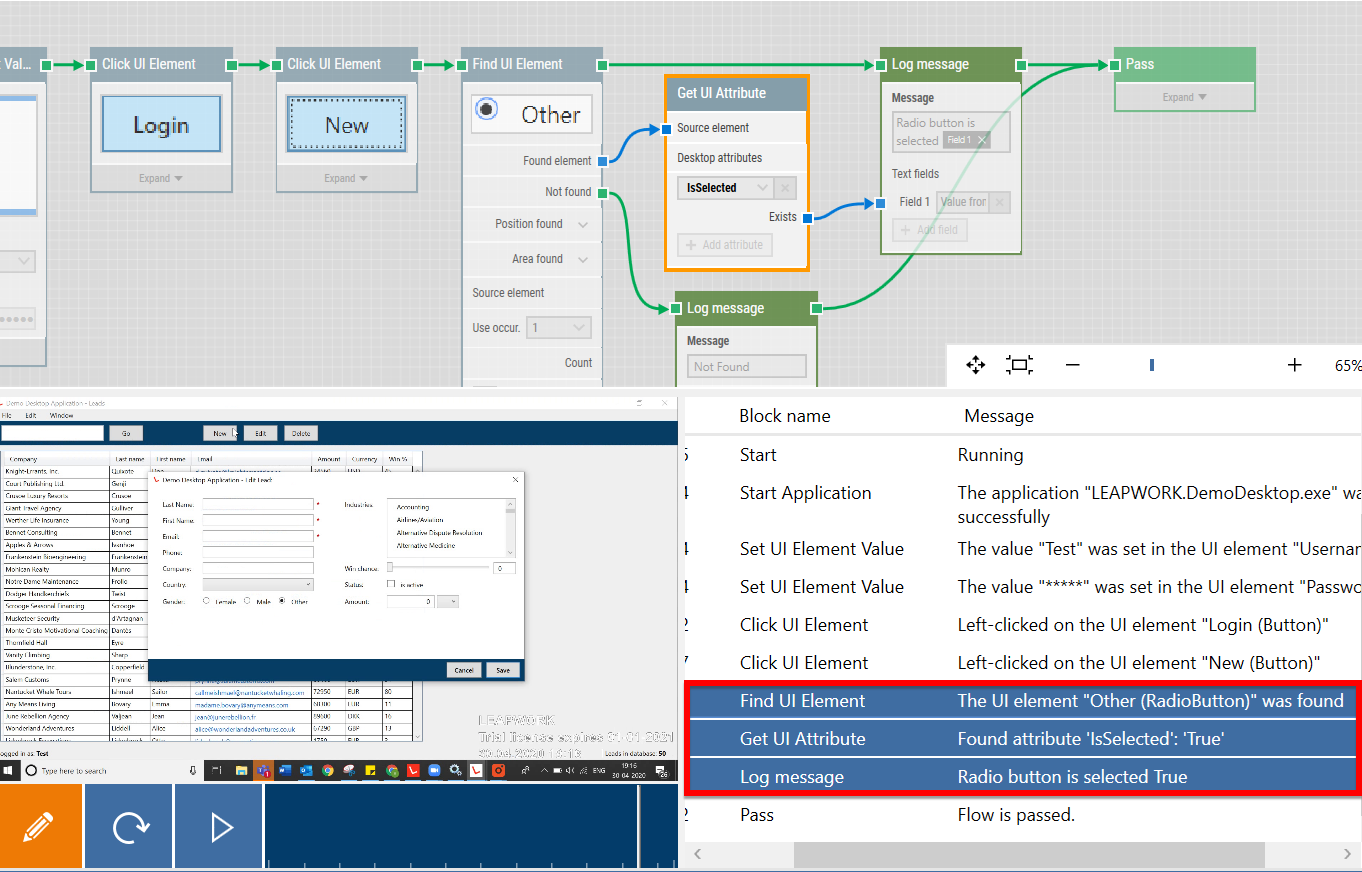Expand the 'Position found' chevron
1362x872 pixels.
(x=583, y=224)
